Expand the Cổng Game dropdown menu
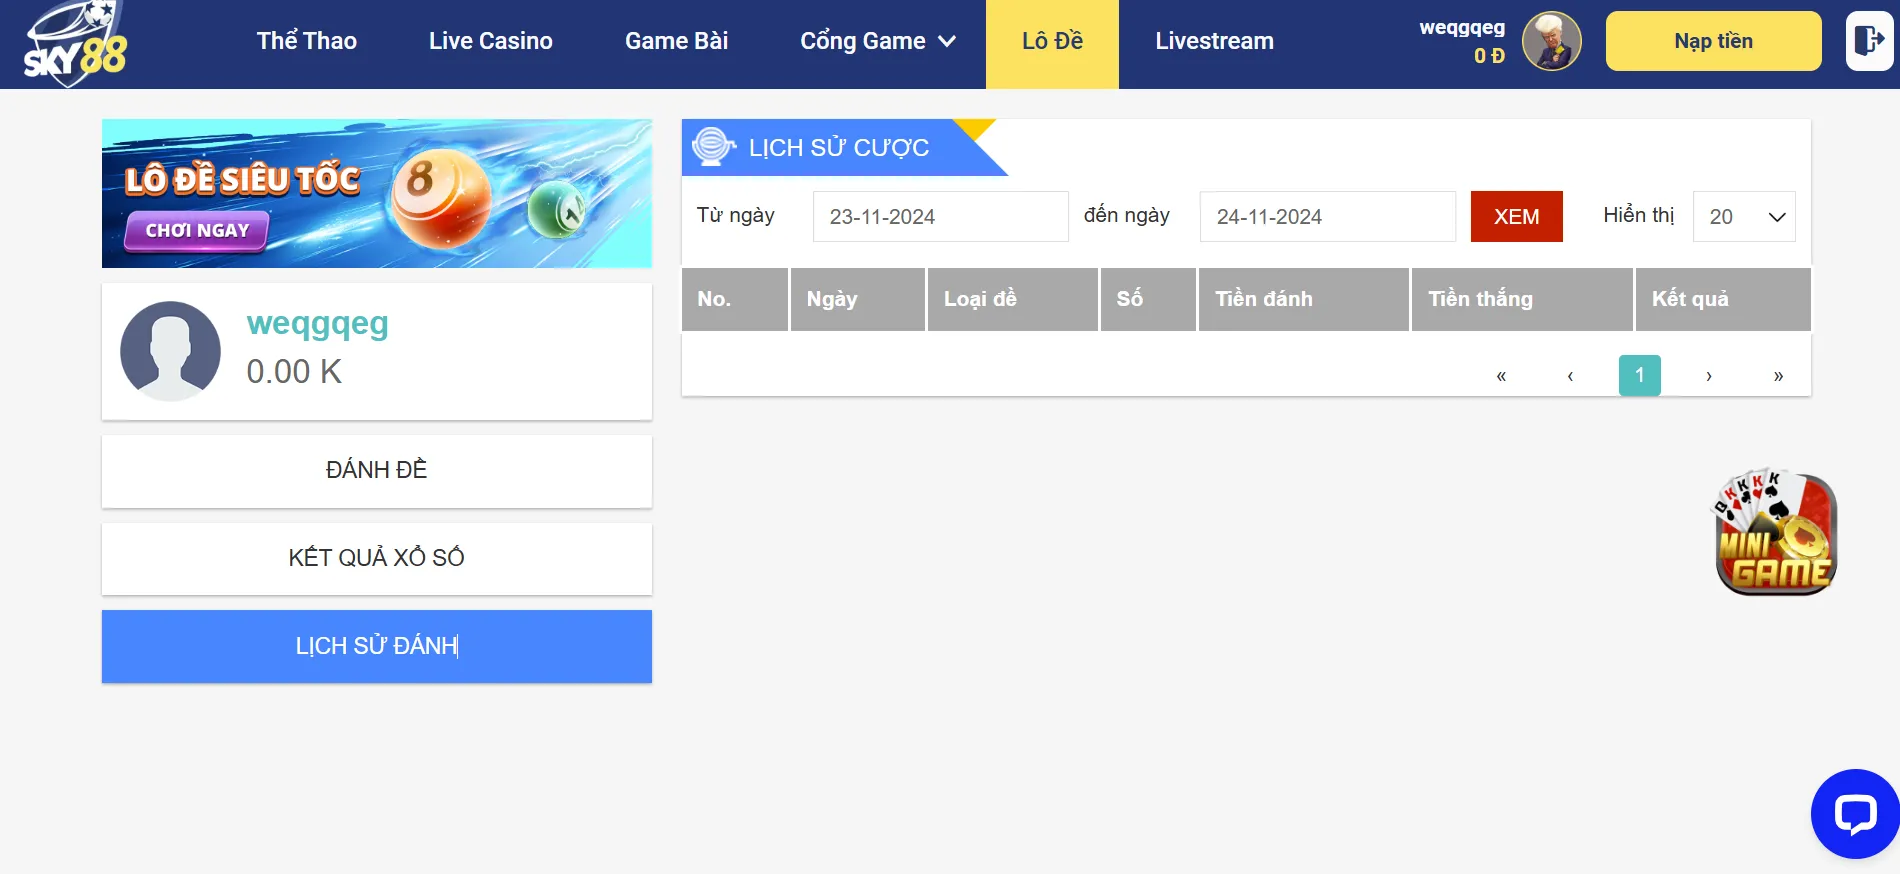 [x=877, y=41]
